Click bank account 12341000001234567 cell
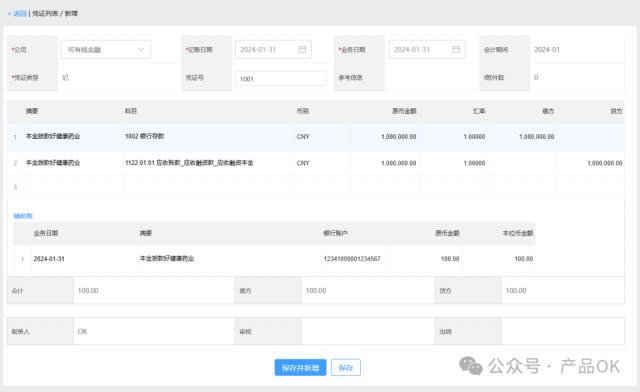Screen dimensions: 640x392 [352, 258]
